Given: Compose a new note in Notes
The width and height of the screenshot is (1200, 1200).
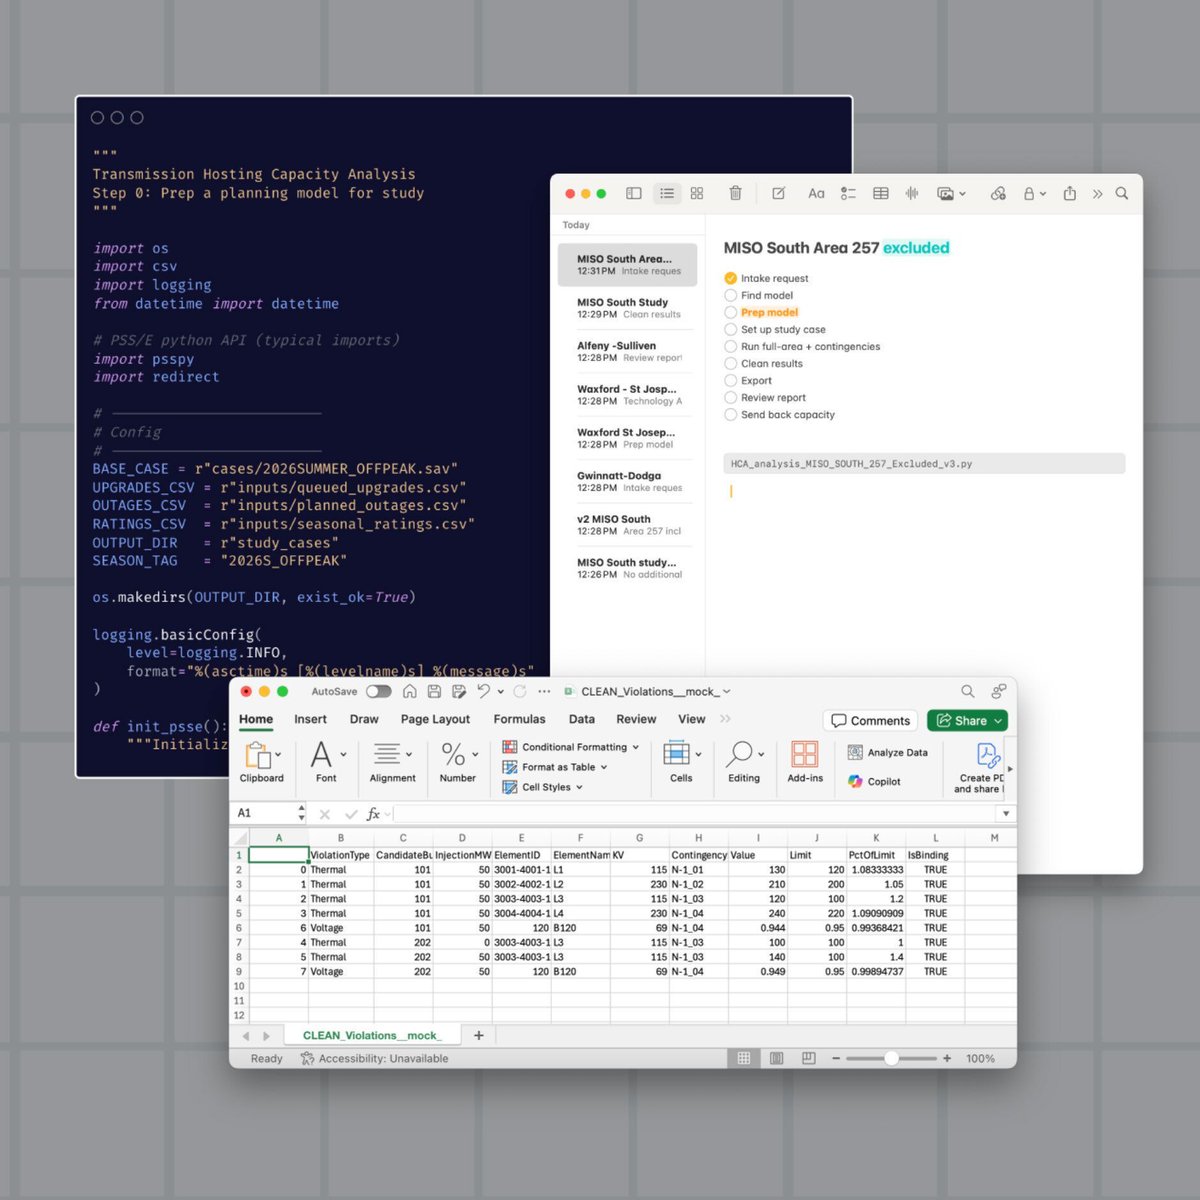Looking at the screenshot, I should 778,193.
